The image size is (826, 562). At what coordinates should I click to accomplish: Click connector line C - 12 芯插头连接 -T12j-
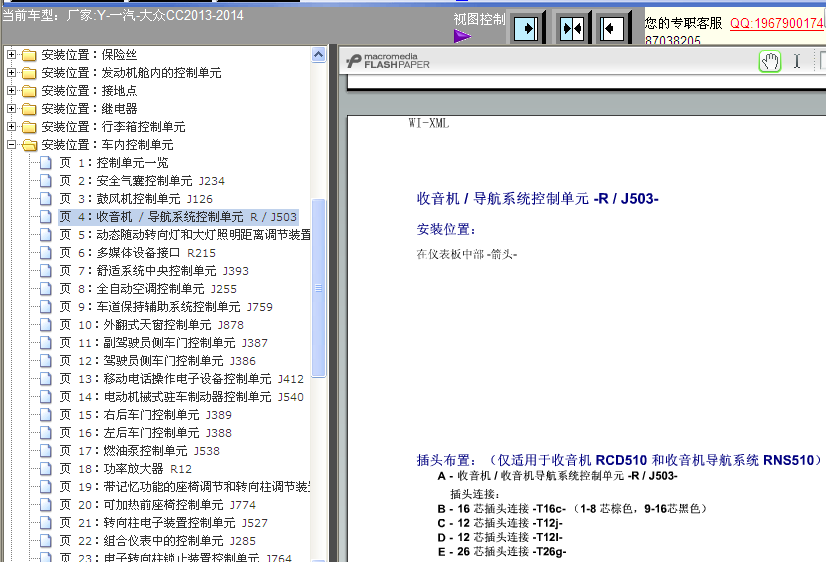(x=500, y=523)
